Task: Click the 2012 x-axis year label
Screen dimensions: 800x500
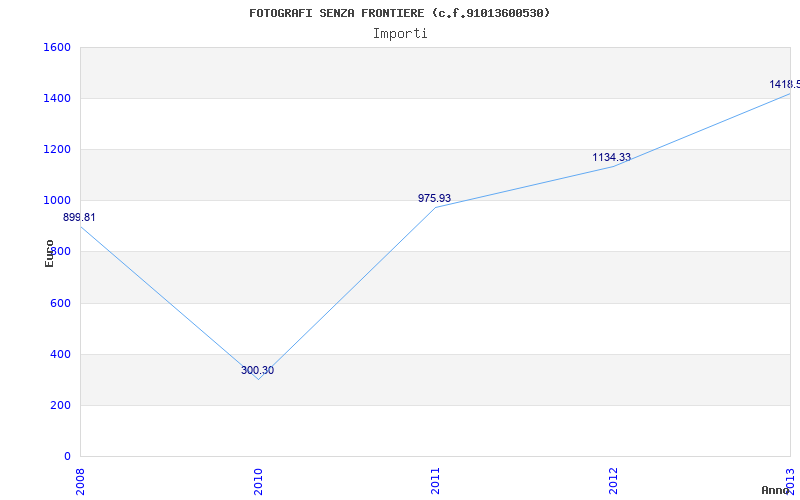Action: click(613, 481)
